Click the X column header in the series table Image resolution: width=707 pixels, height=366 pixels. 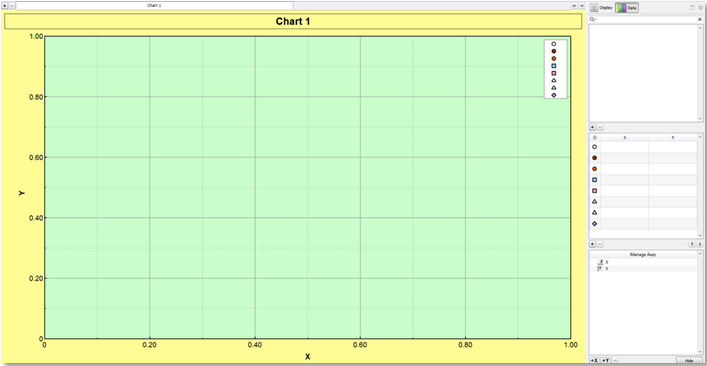coord(624,137)
